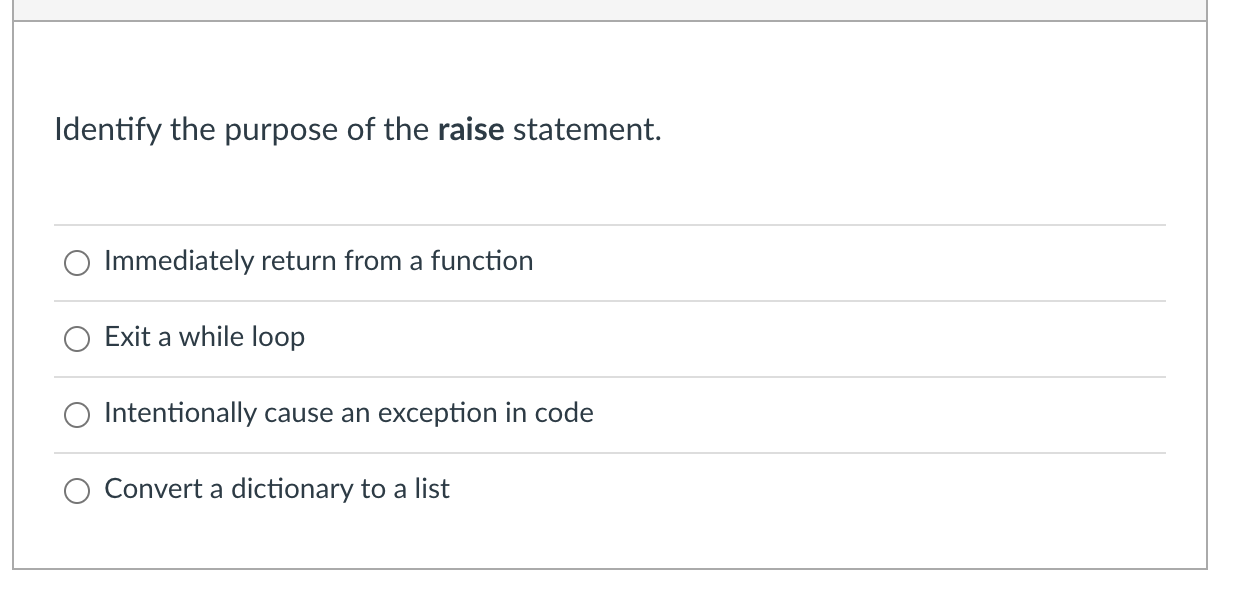Click the label 'Intentionally cause an exception in code'
The height and width of the screenshot is (590, 1234).
tap(349, 413)
